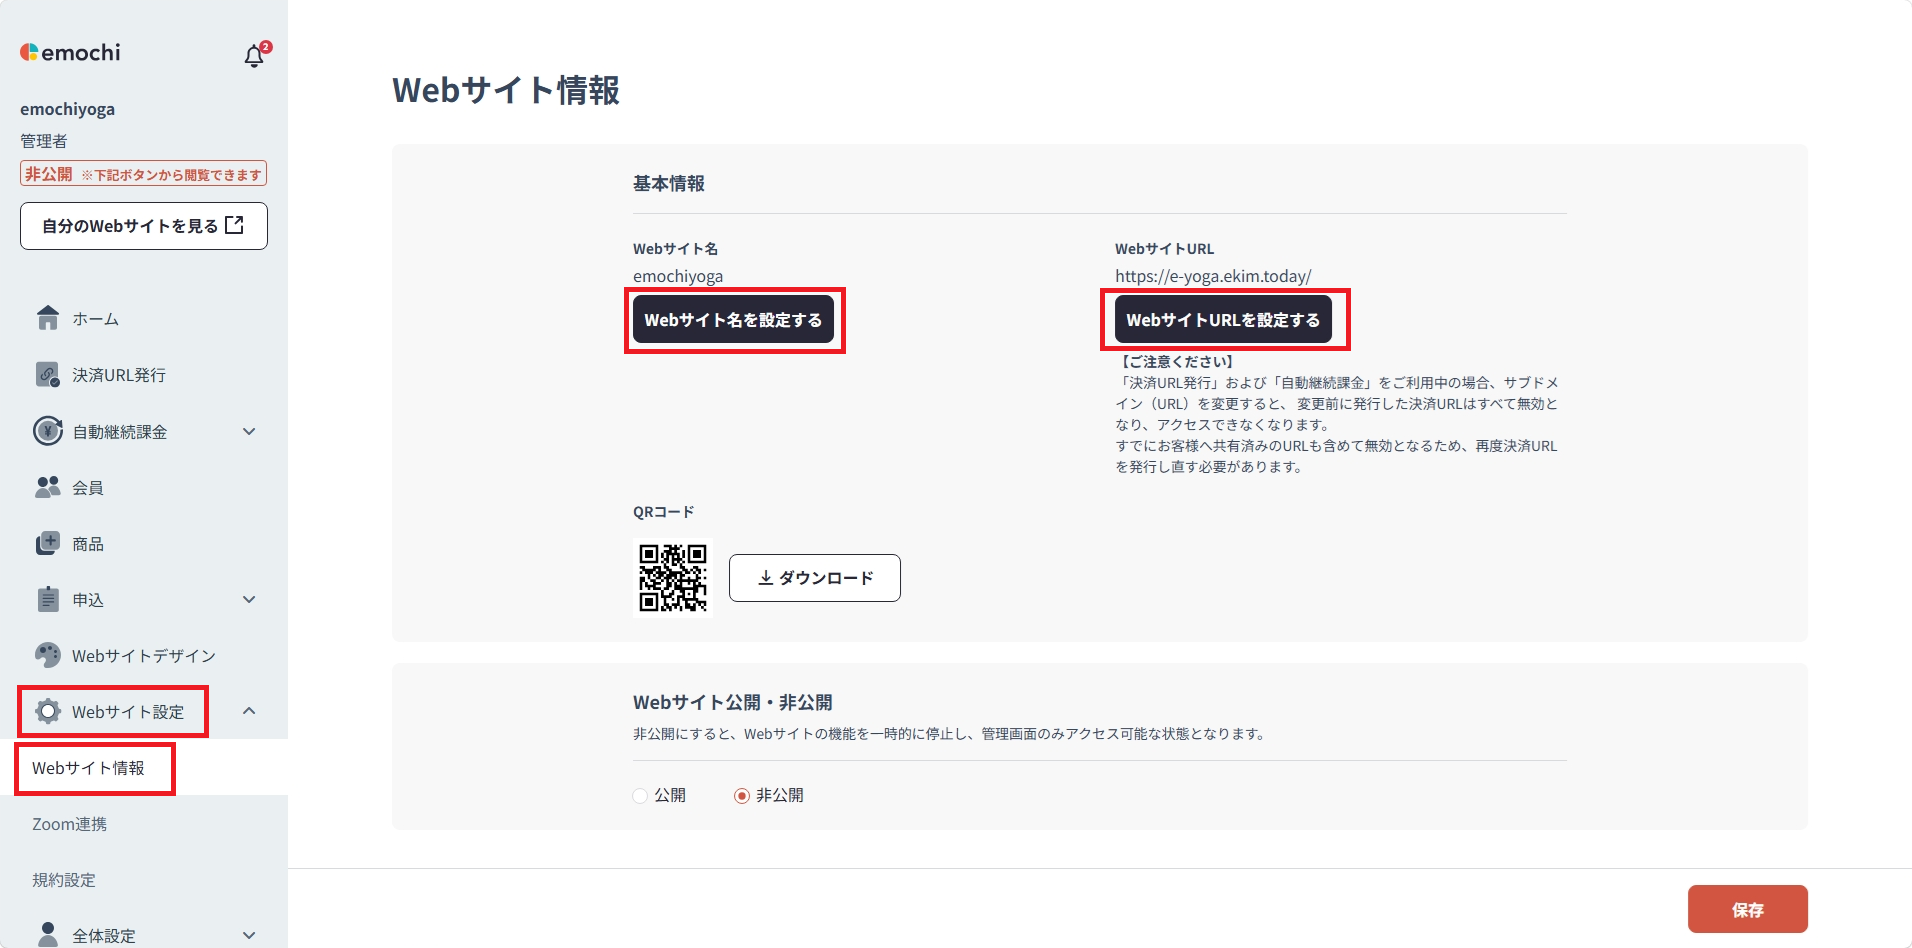Click the 全体設定 person icon
The image size is (1912, 948).
tap(48, 934)
